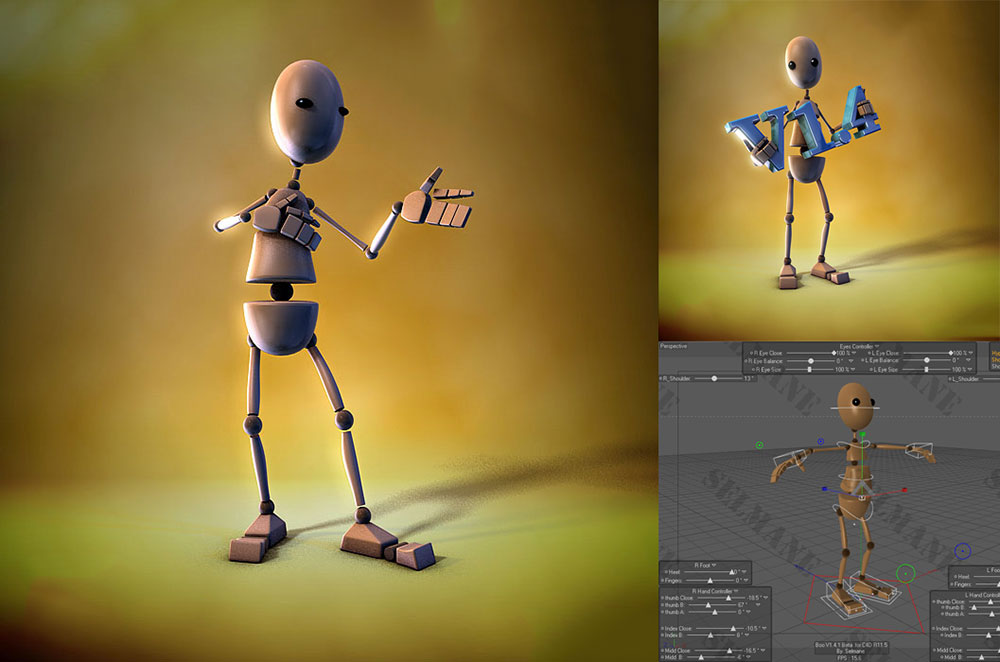Collapse the Eyes Controller panel via its chevron
The height and width of the screenshot is (662, 1000).
click(874, 345)
